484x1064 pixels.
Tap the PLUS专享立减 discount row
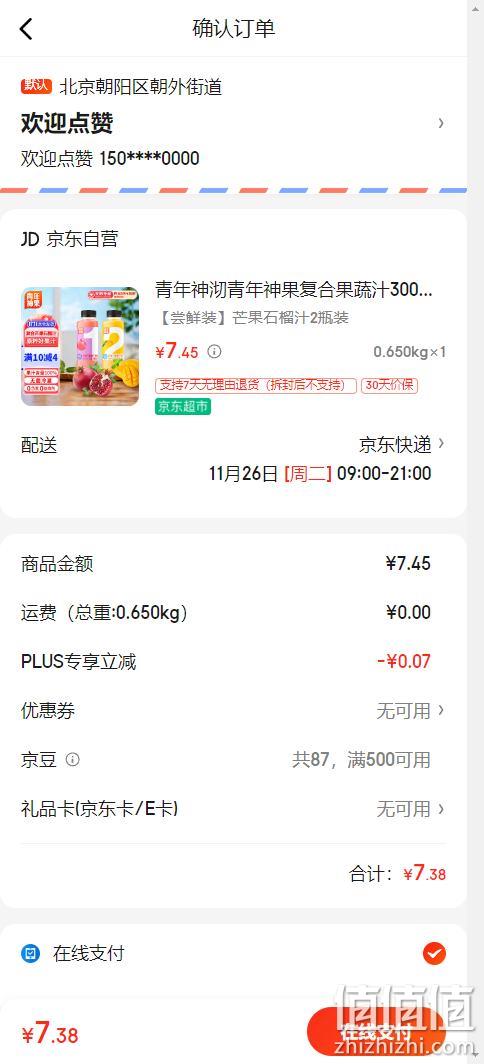tap(234, 661)
